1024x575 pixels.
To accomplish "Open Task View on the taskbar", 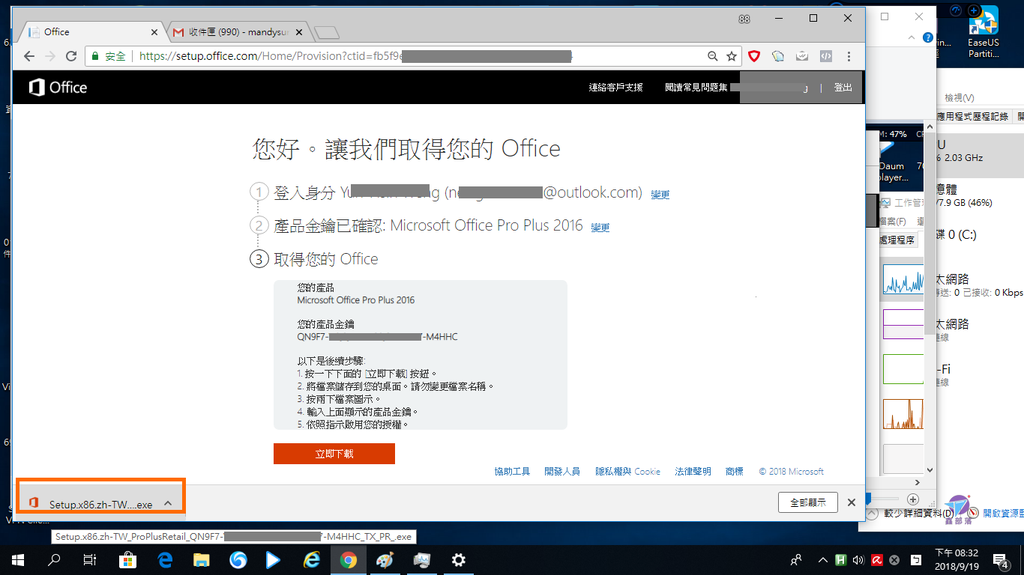I will pos(90,560).
